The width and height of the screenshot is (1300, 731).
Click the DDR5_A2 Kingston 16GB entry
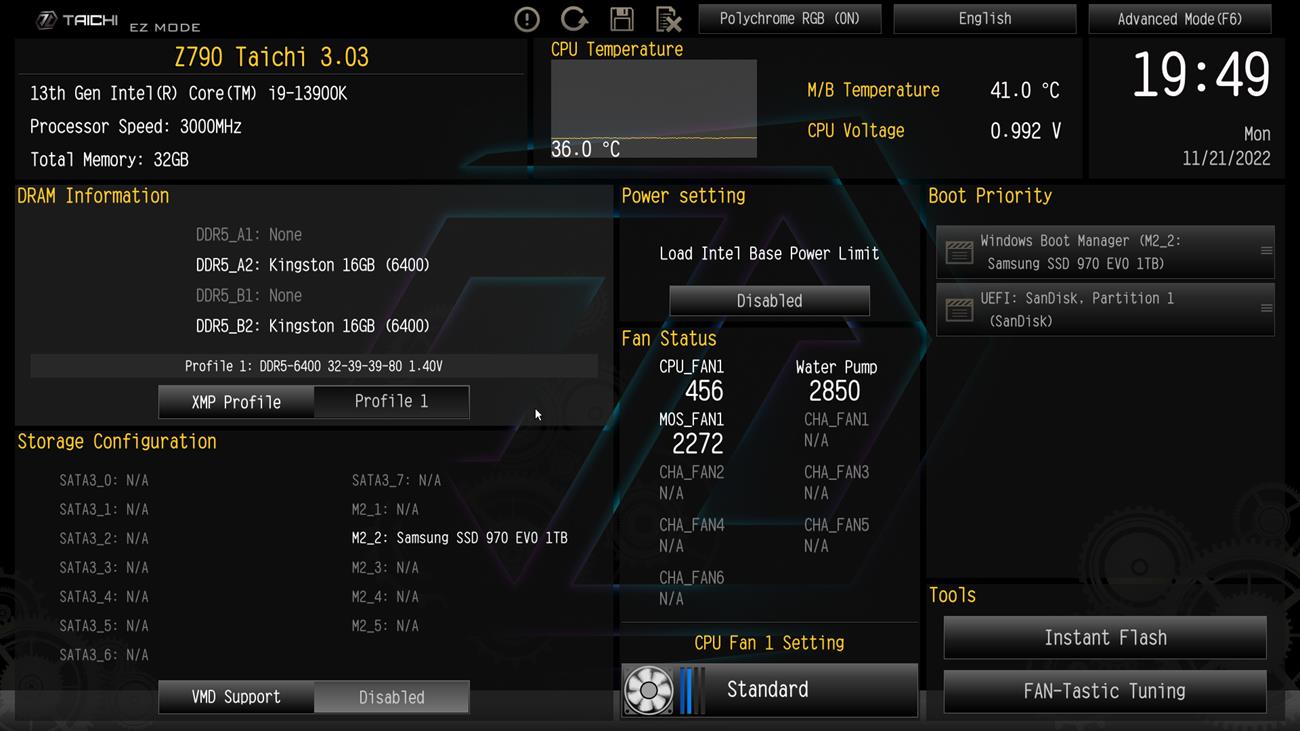(x=313, y=265)
